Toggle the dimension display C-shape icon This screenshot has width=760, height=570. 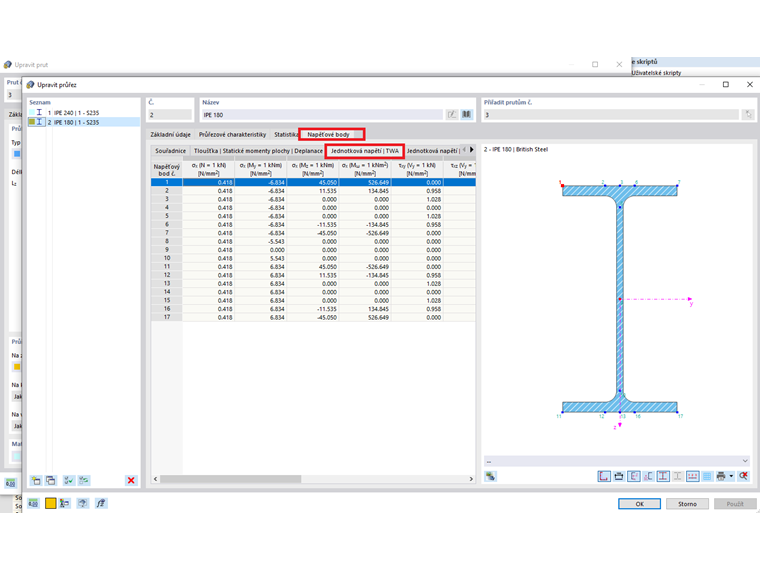coord(648,476)
